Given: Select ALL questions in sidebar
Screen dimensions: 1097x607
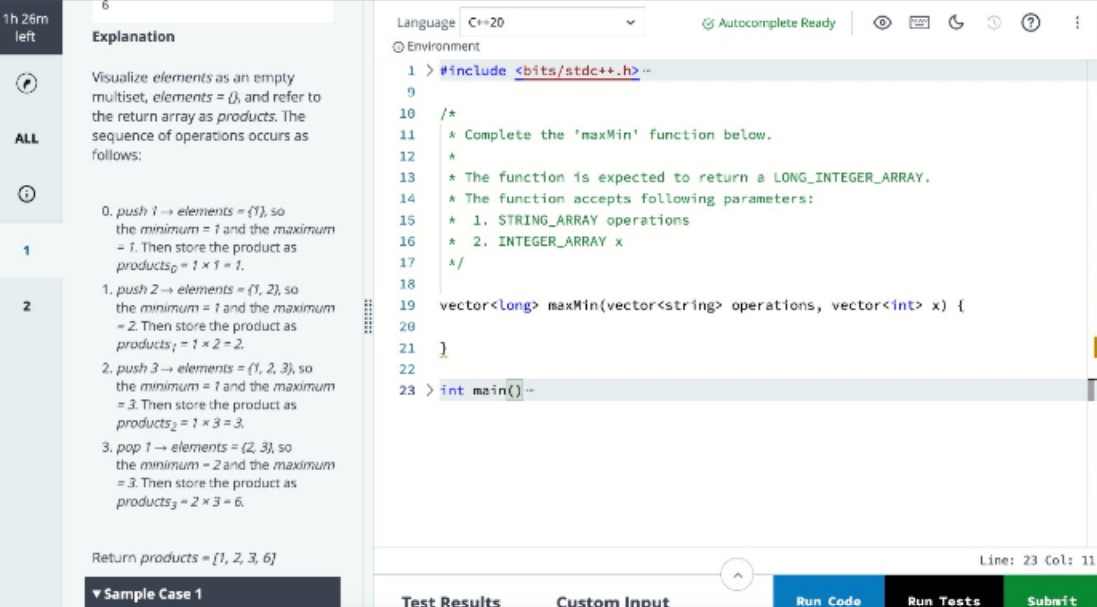Looking at the screenshot, I should pos(27,138).
